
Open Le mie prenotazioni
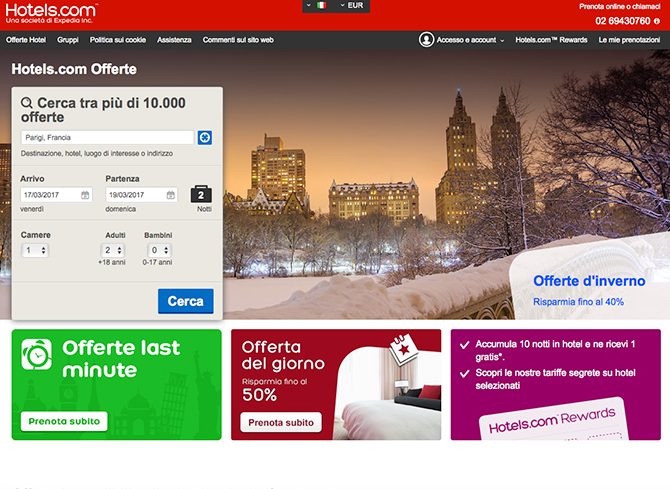[x=629, y=40]
